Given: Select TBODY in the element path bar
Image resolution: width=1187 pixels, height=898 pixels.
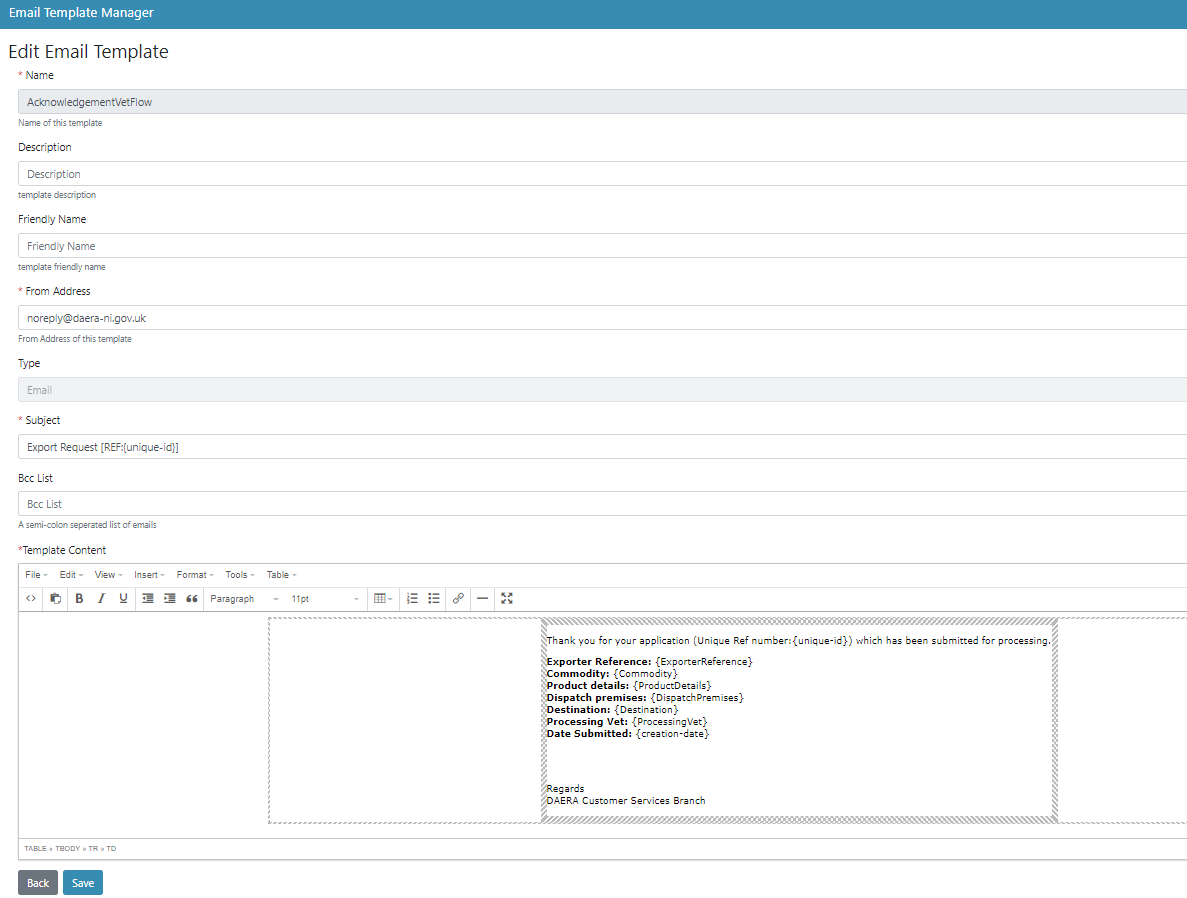Looking at the screenshot, I should point(67,849).
